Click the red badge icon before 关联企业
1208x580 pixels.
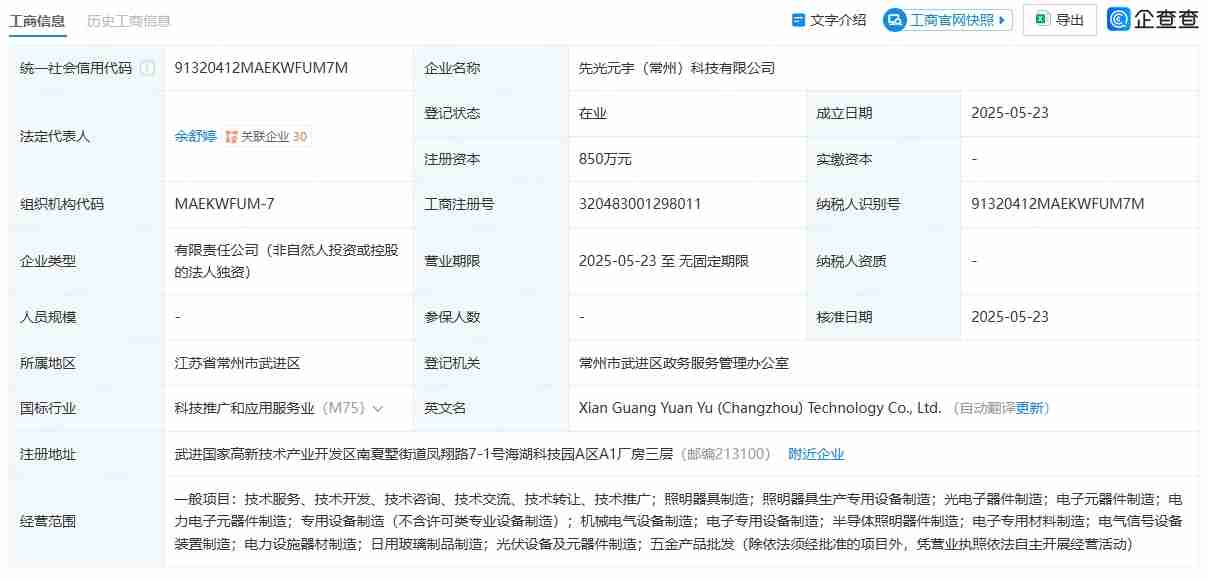231,136
